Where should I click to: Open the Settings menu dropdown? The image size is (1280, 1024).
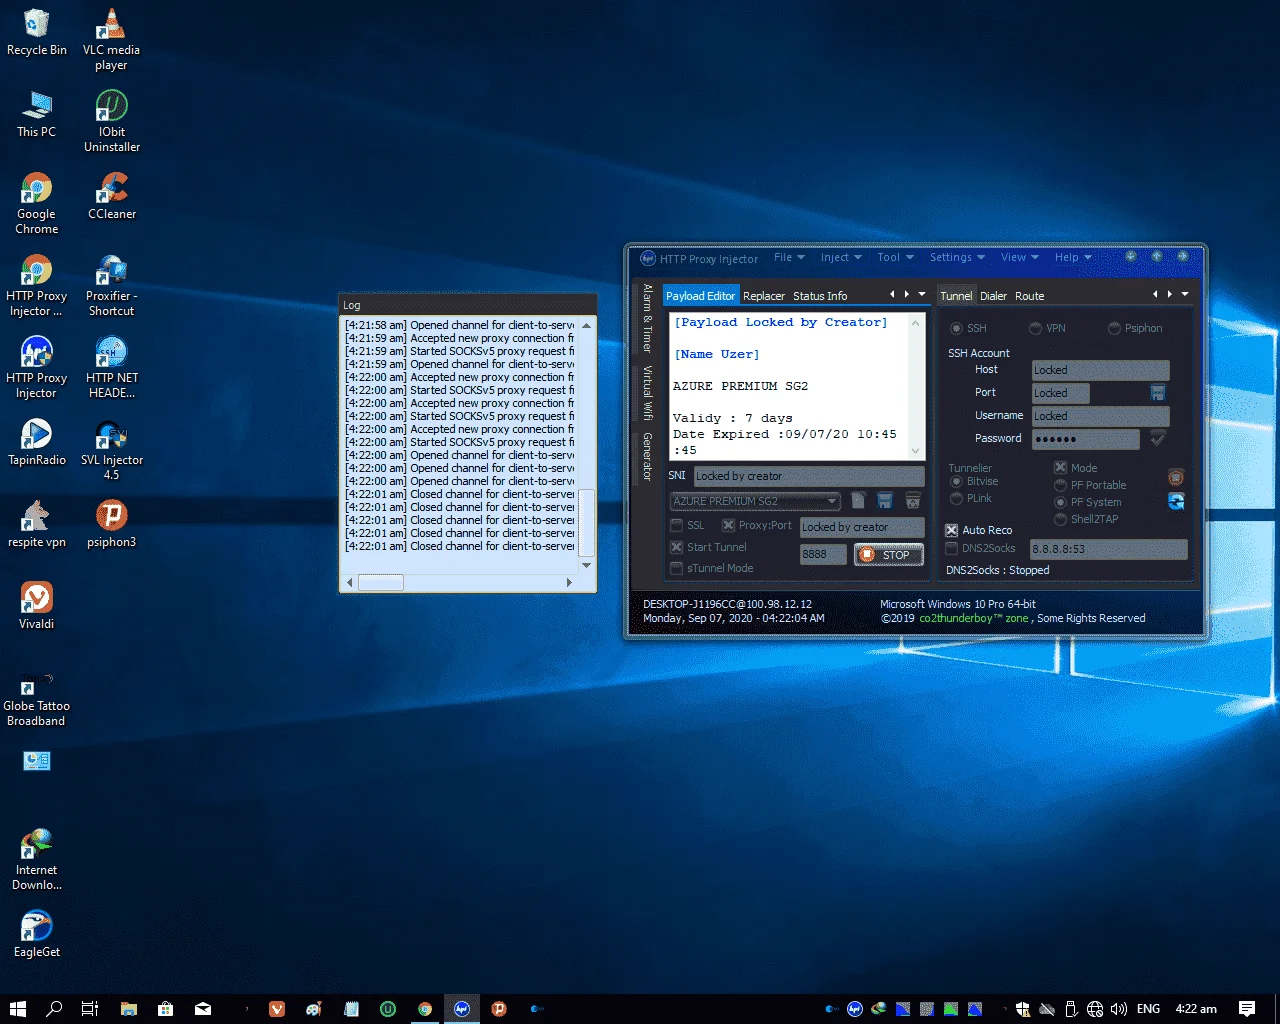pyautogui.click(x=957, y=257)
